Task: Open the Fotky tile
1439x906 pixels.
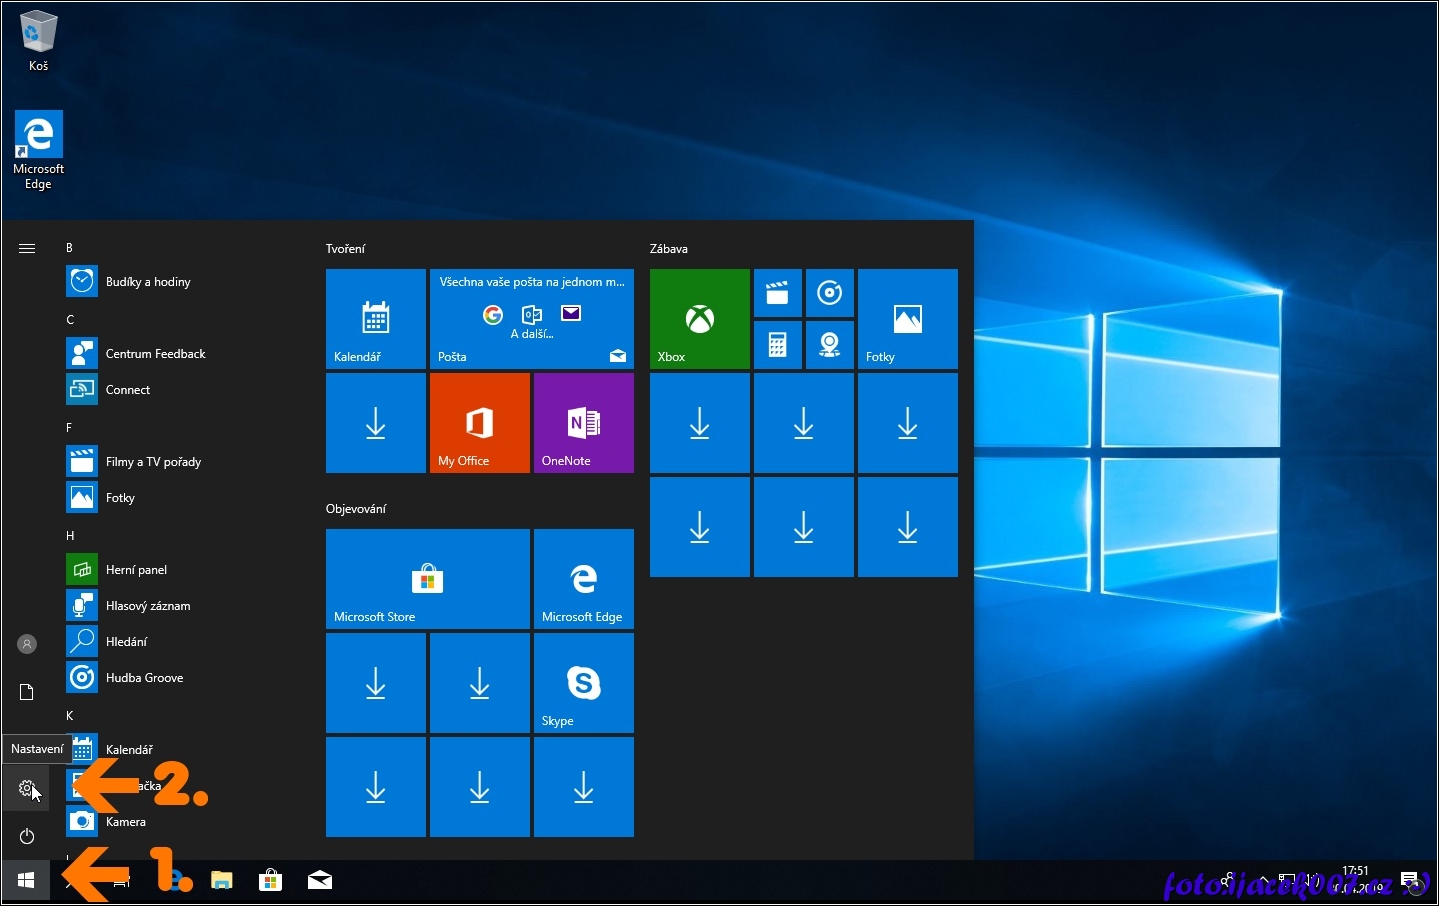Action: coord(907,319)
